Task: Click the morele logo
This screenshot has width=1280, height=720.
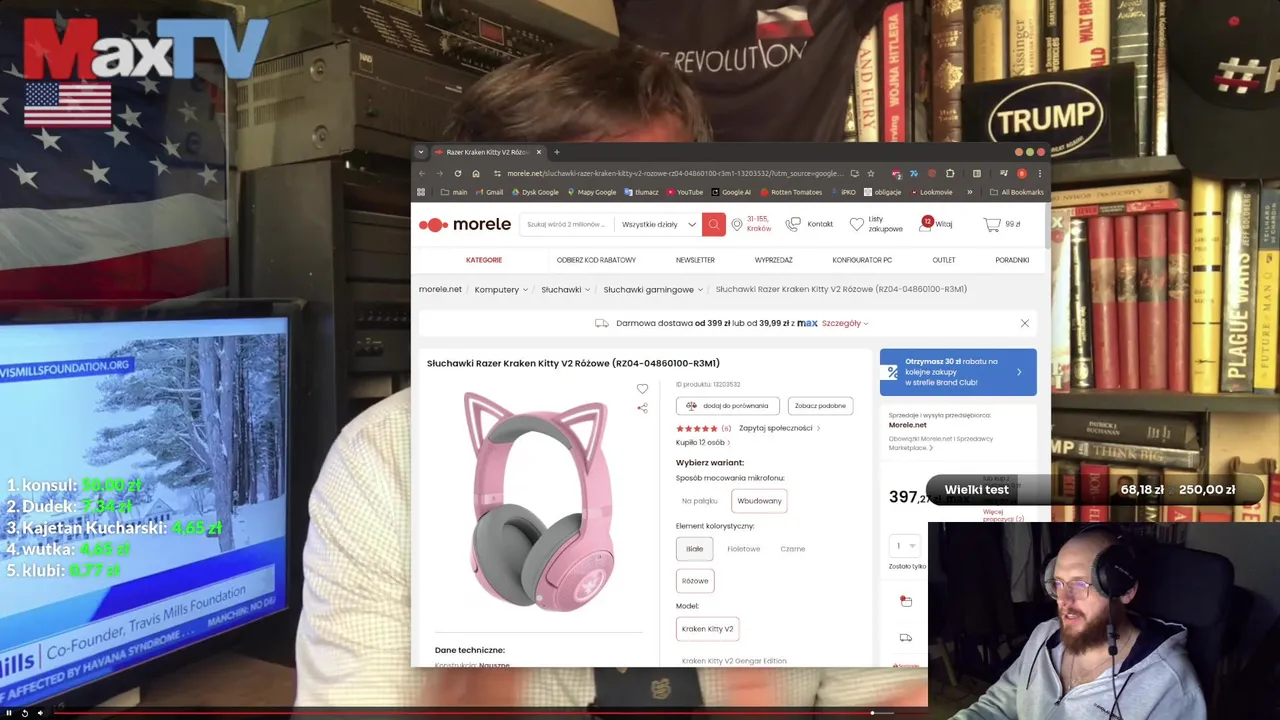Action: coord(465,224)
